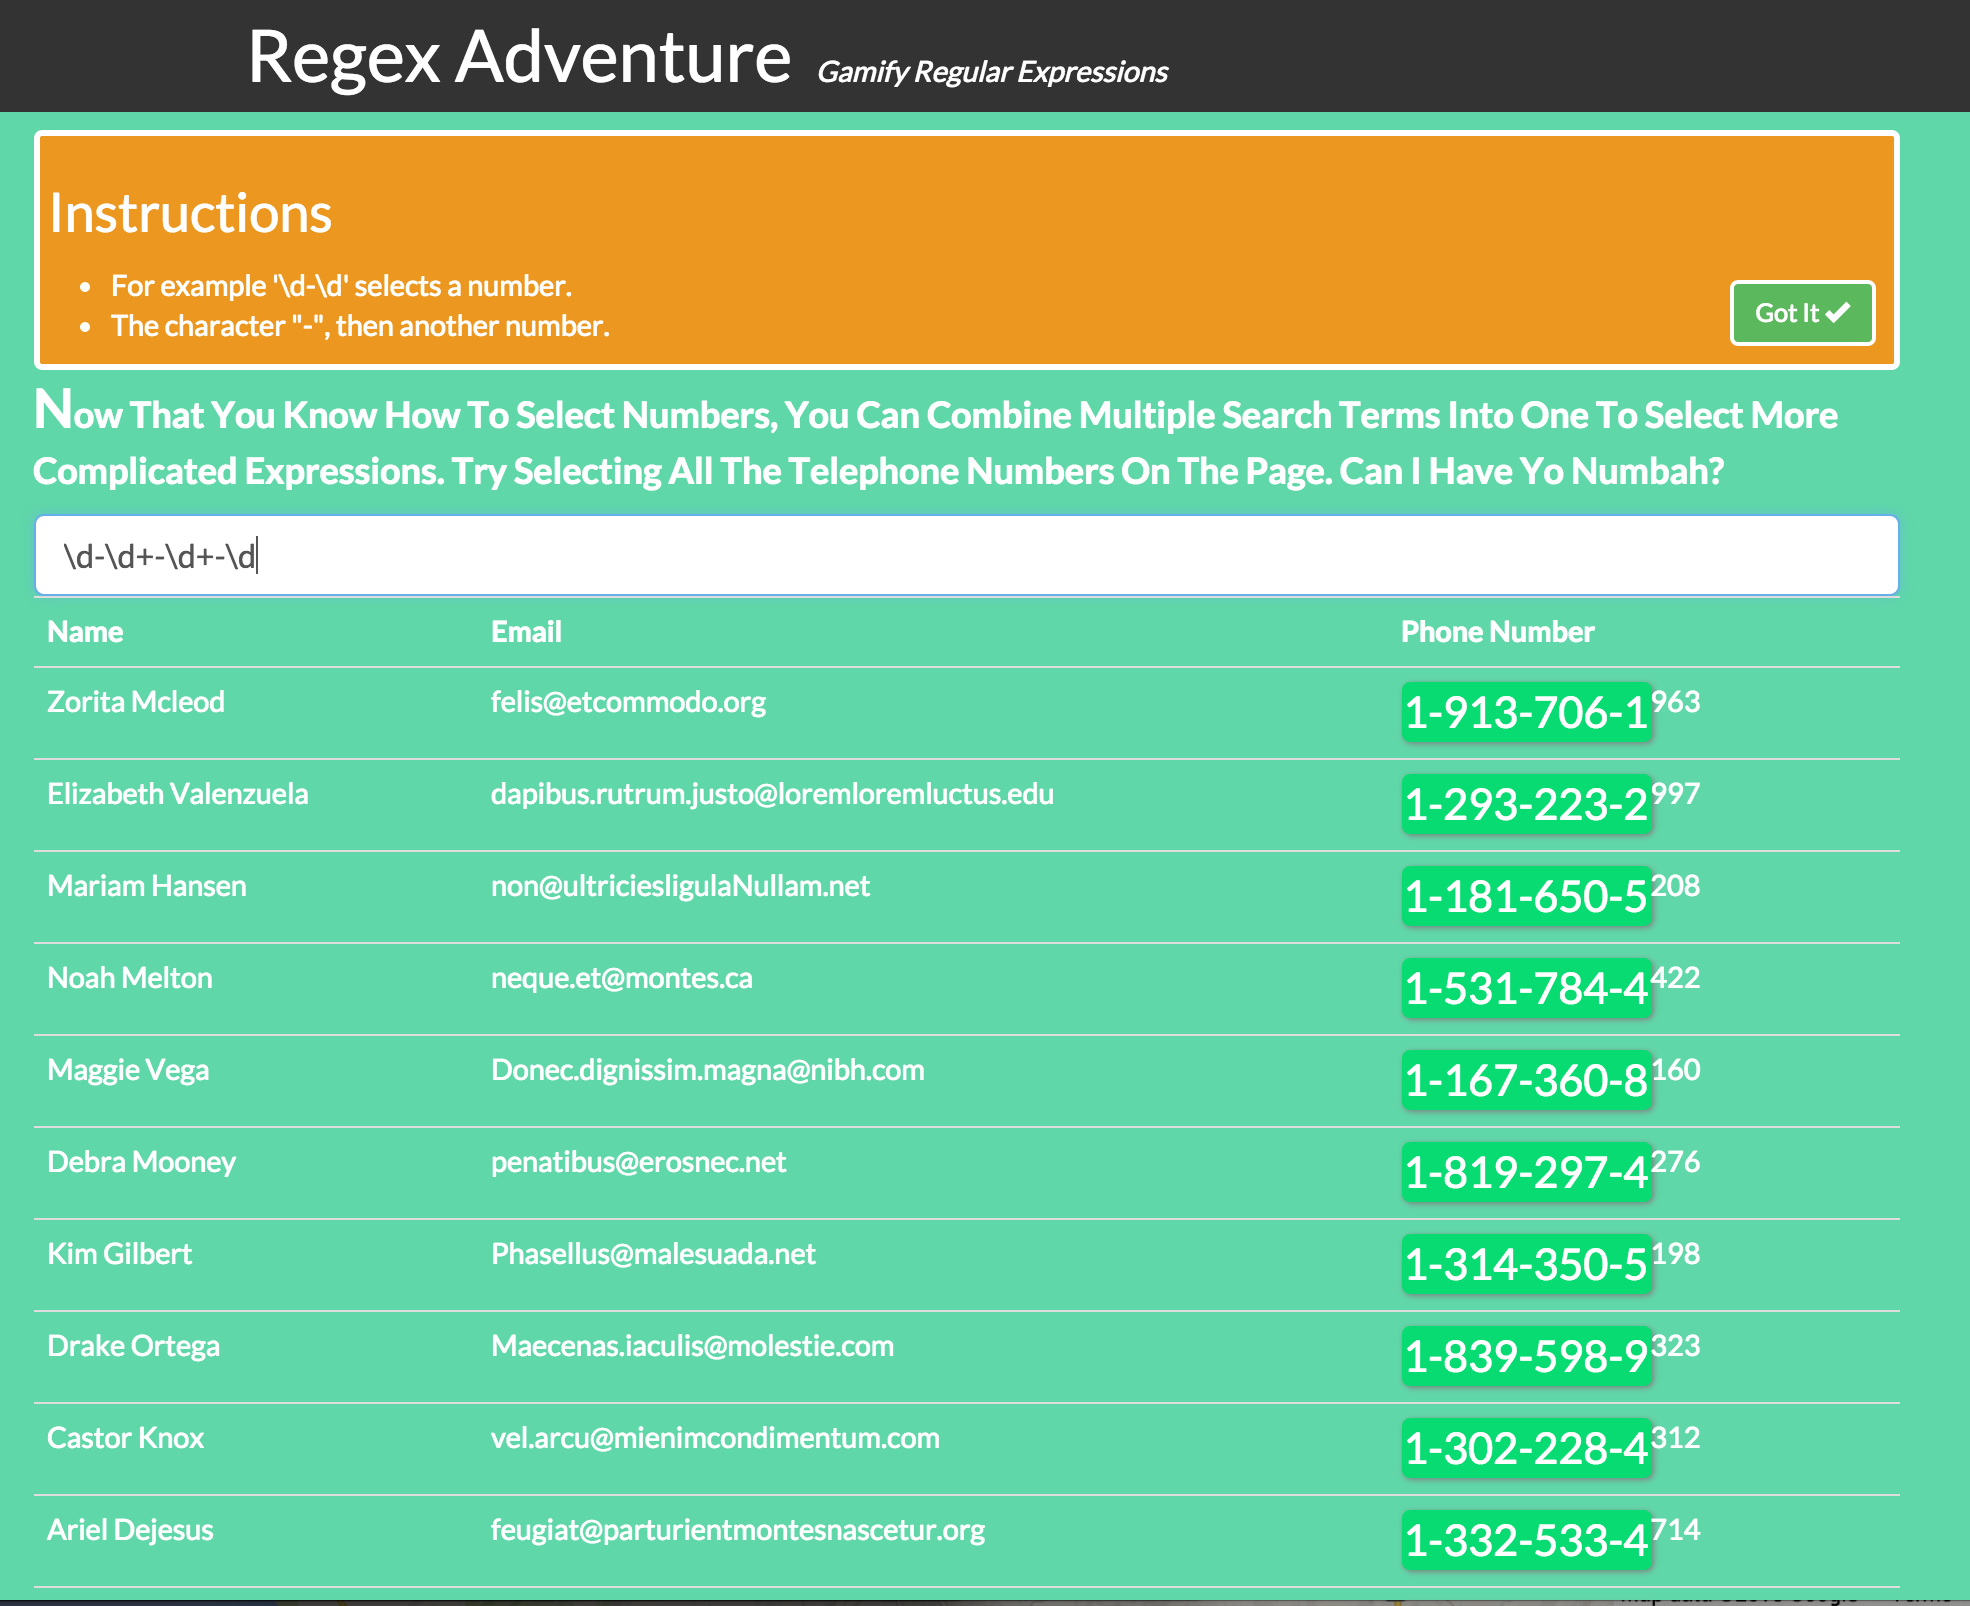Click Debra Mooney's highlighted phone number
1970x1606 pixels.
coord(1525,1172)
